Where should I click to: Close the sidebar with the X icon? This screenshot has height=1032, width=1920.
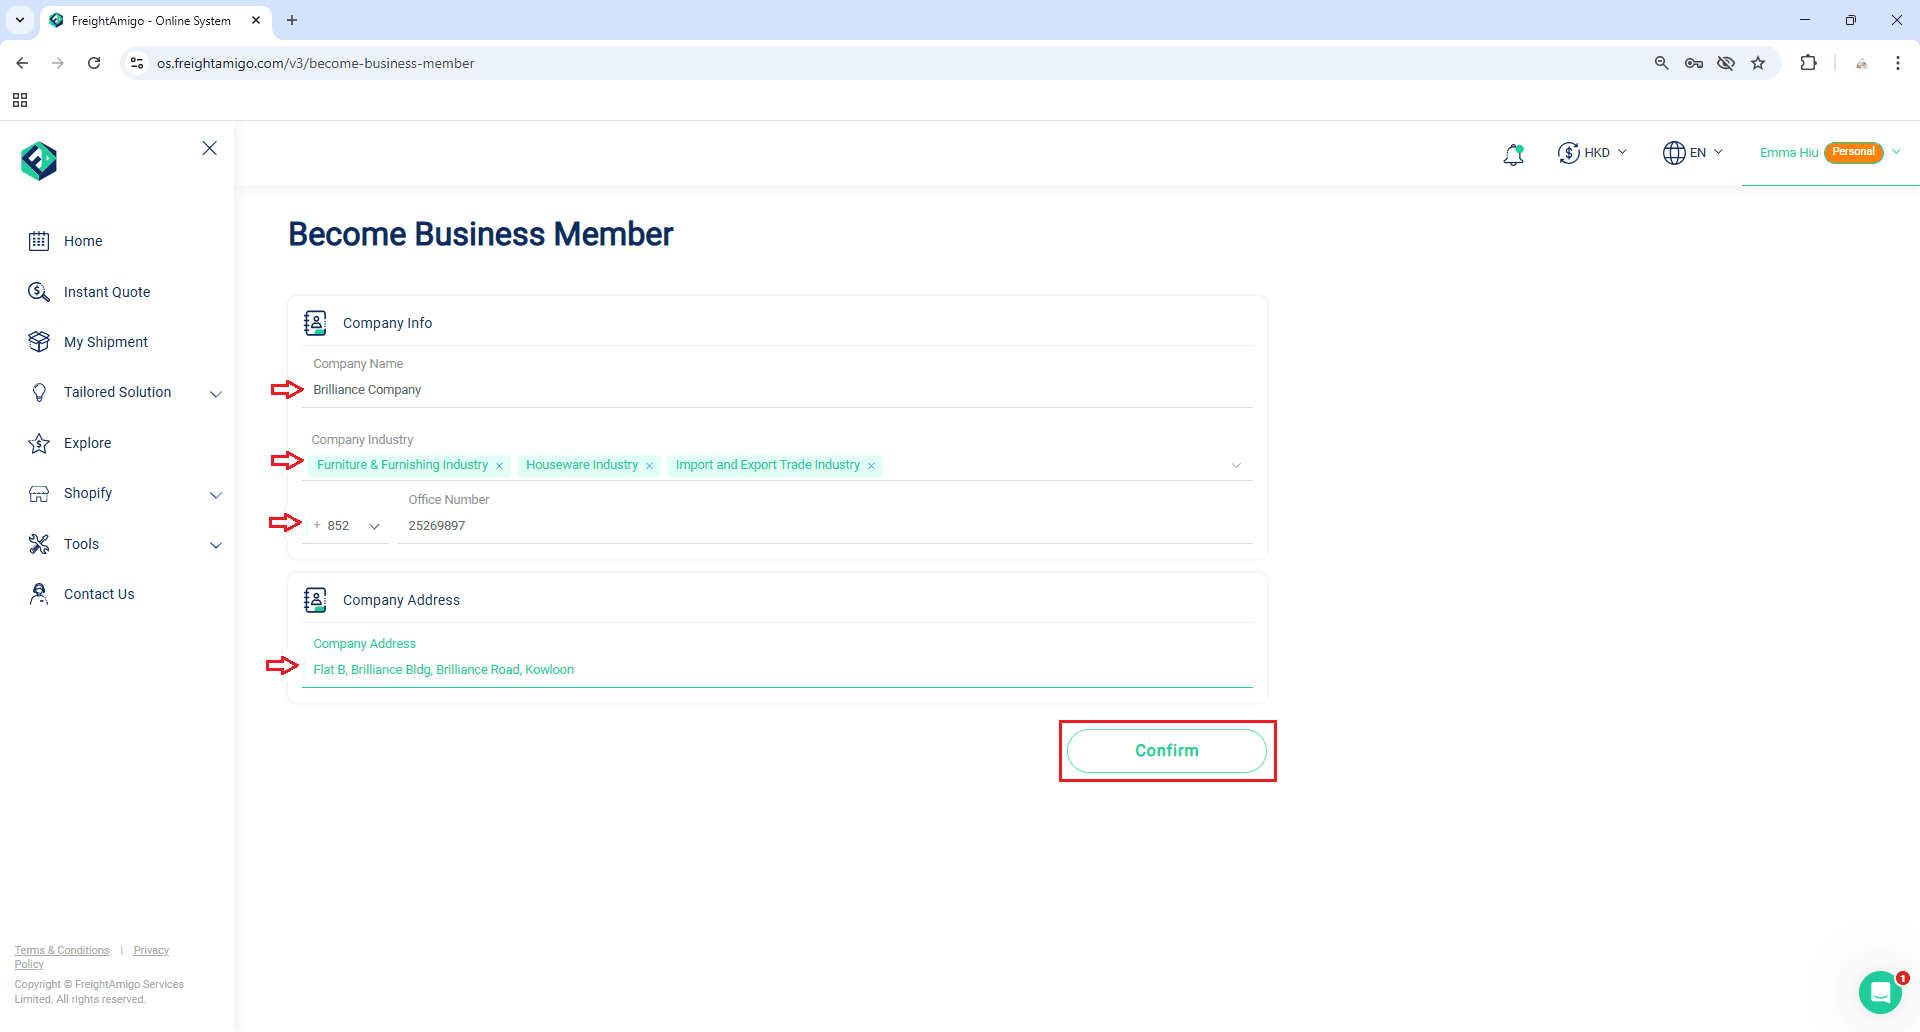209,148
